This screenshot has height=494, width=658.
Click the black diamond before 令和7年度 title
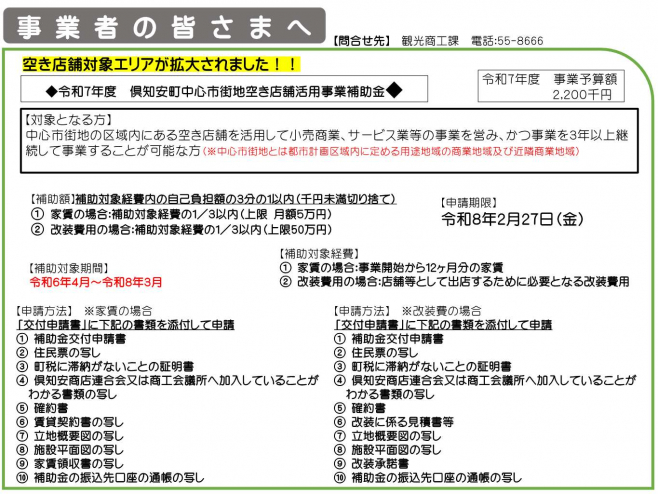[x=37, y=90]
